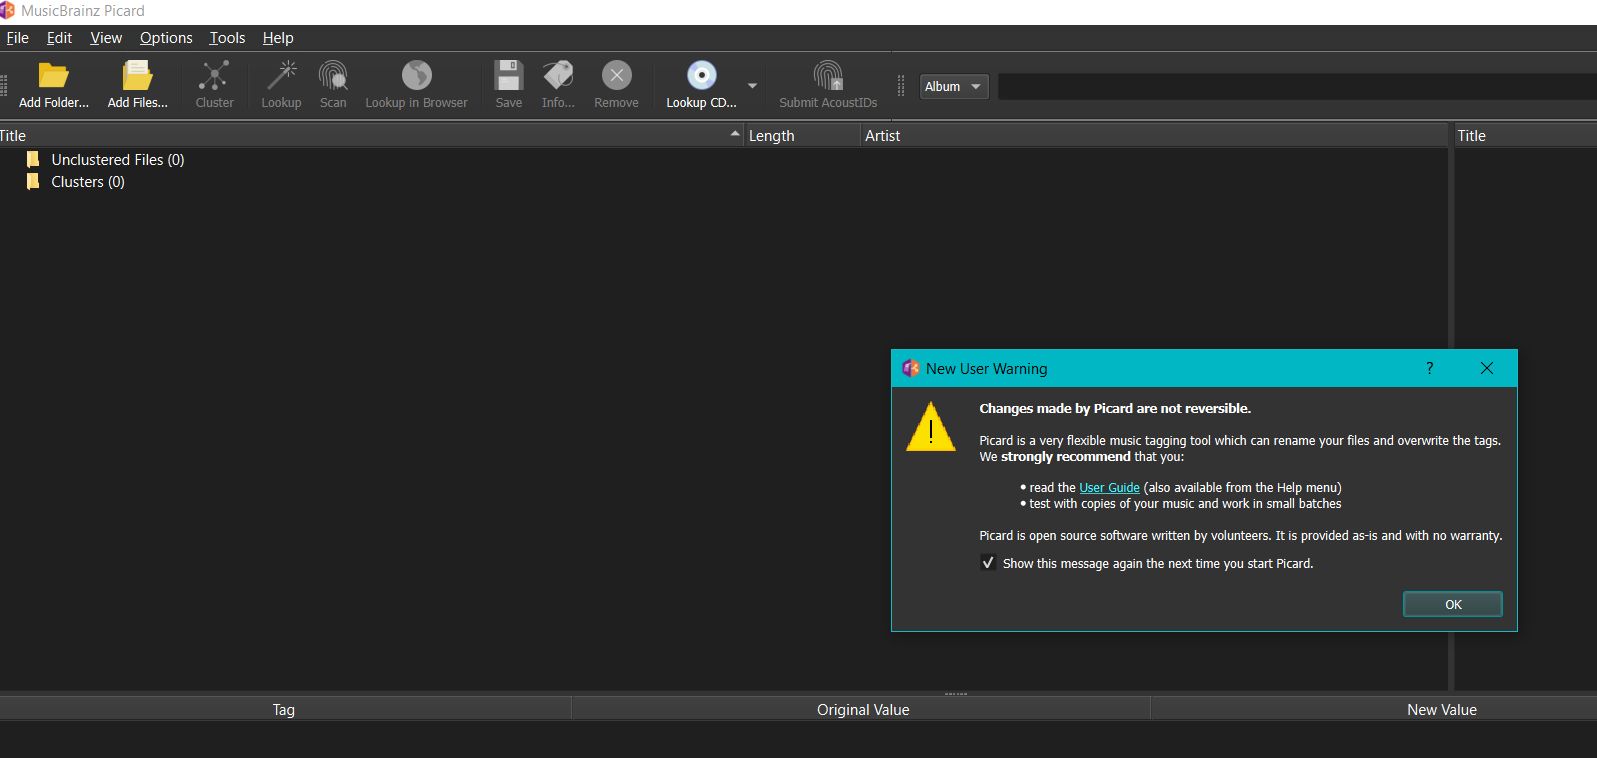Screen dimensions: 1597x758
Task: Click the Tag column header
Action: coord(284,709)
